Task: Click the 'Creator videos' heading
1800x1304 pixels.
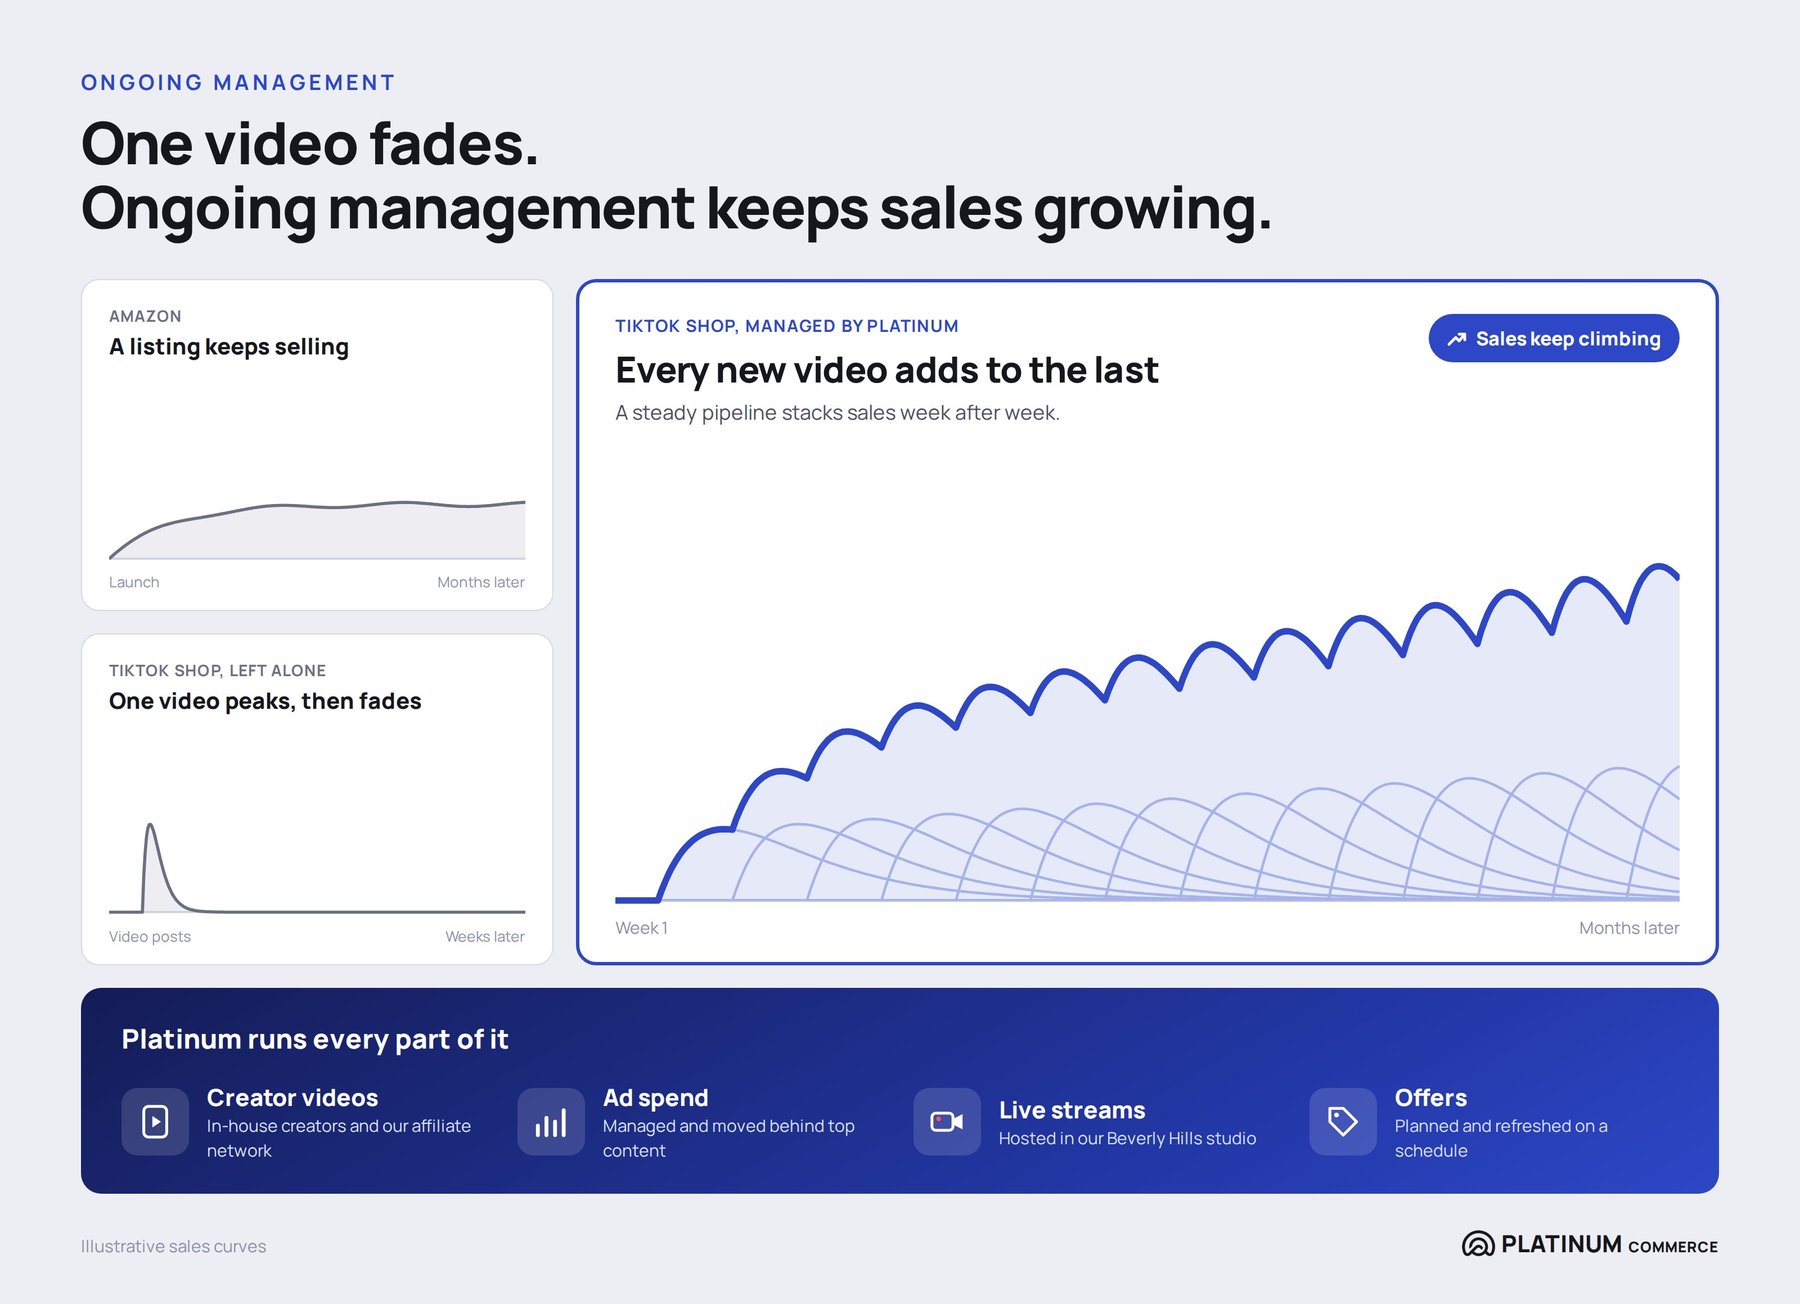Action: 293,1098
